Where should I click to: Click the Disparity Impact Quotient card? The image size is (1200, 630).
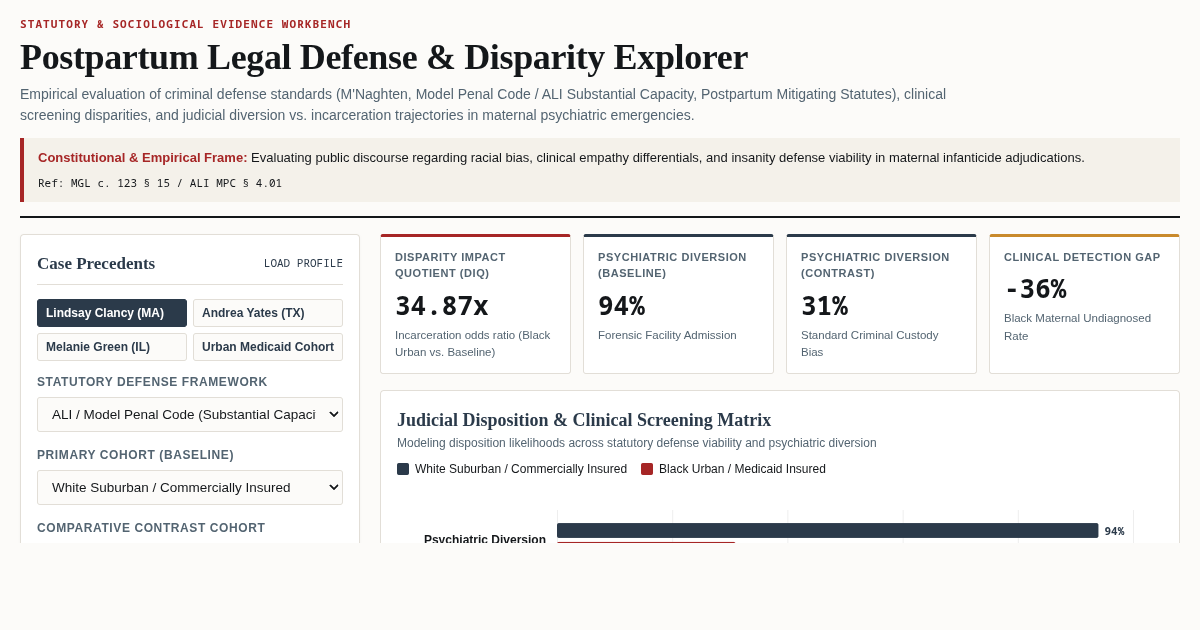coord(475,304)
